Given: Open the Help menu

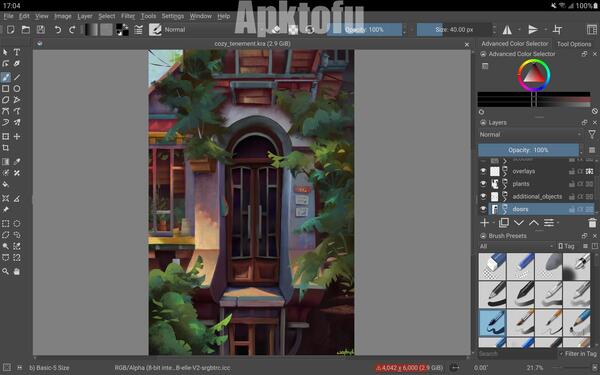Looking at the screenshot, I should coord(223,16).
